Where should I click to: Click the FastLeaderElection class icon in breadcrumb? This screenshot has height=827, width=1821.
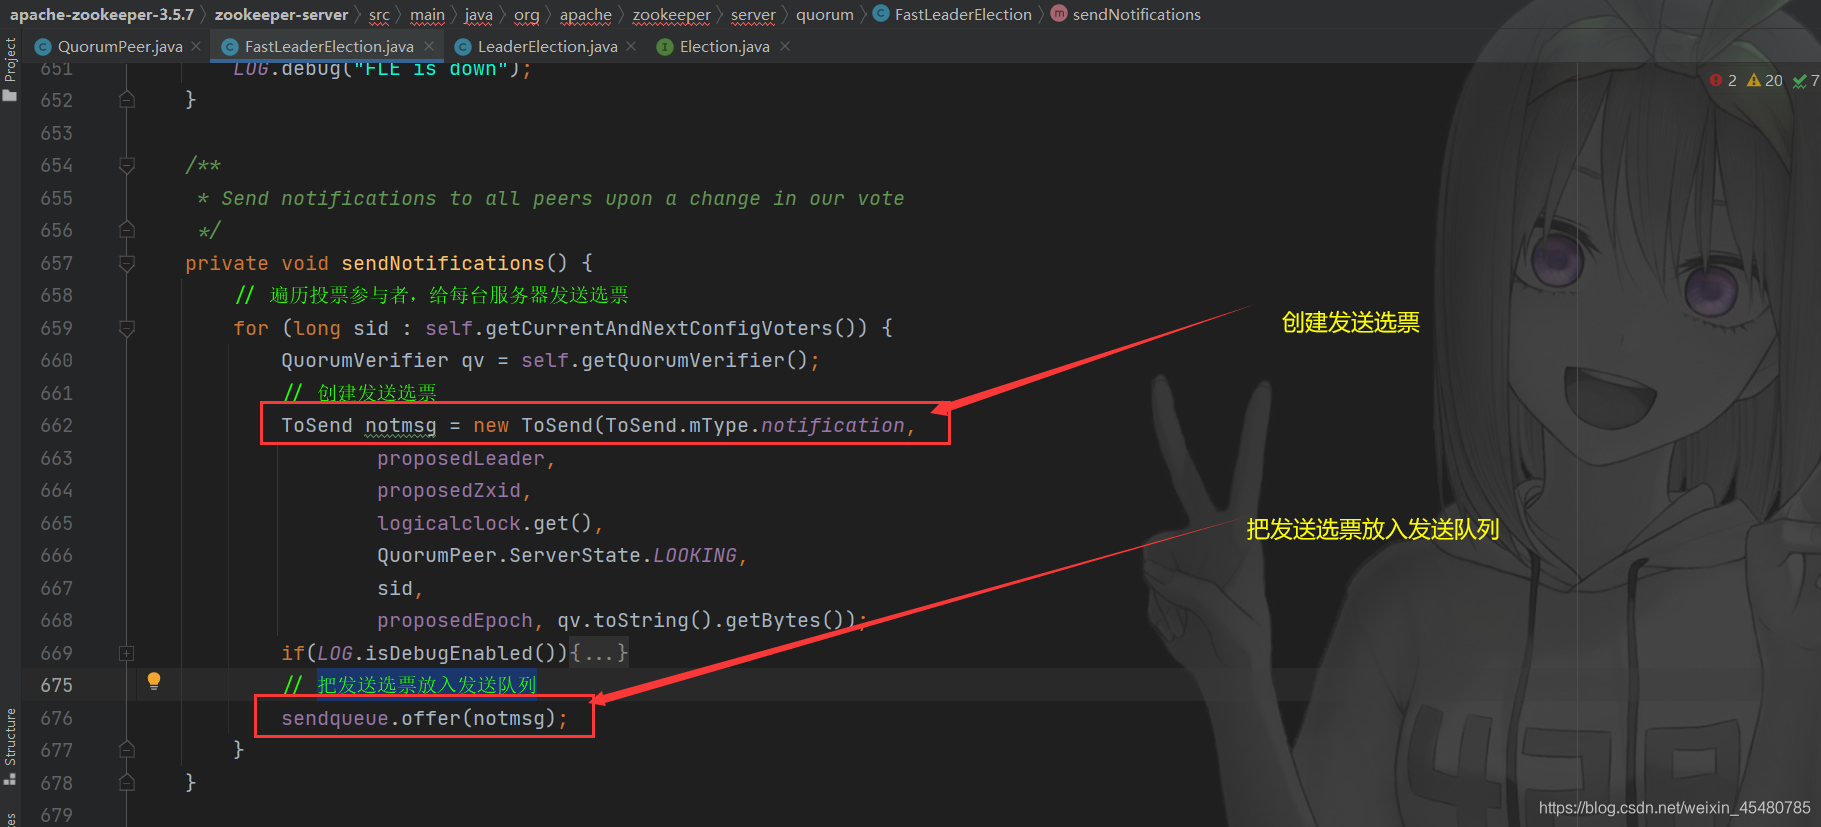pyautogui.click(x=881, y=14)
